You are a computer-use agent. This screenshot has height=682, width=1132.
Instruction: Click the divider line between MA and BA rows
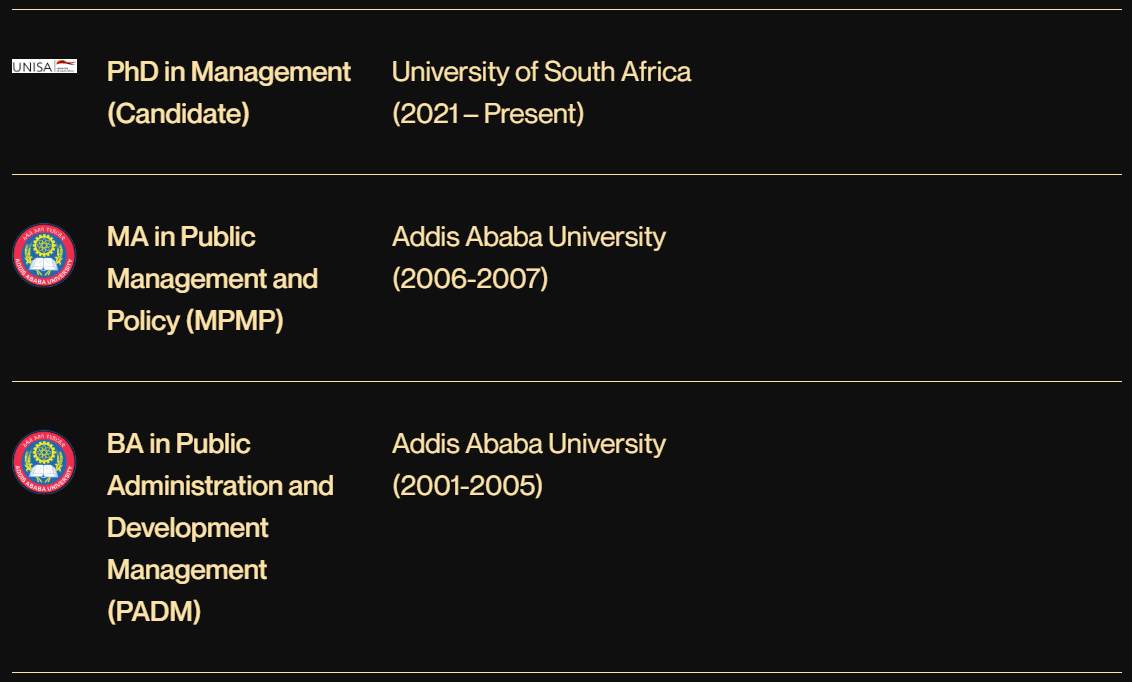click(x=566, y=382)
